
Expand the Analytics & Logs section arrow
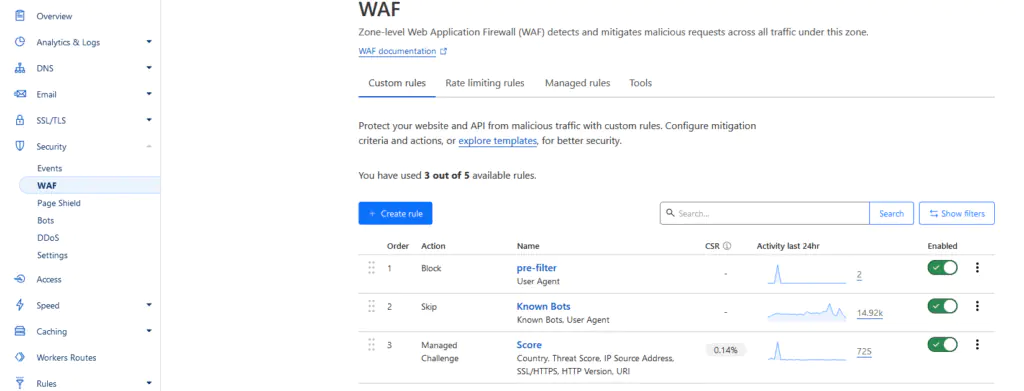149,42
